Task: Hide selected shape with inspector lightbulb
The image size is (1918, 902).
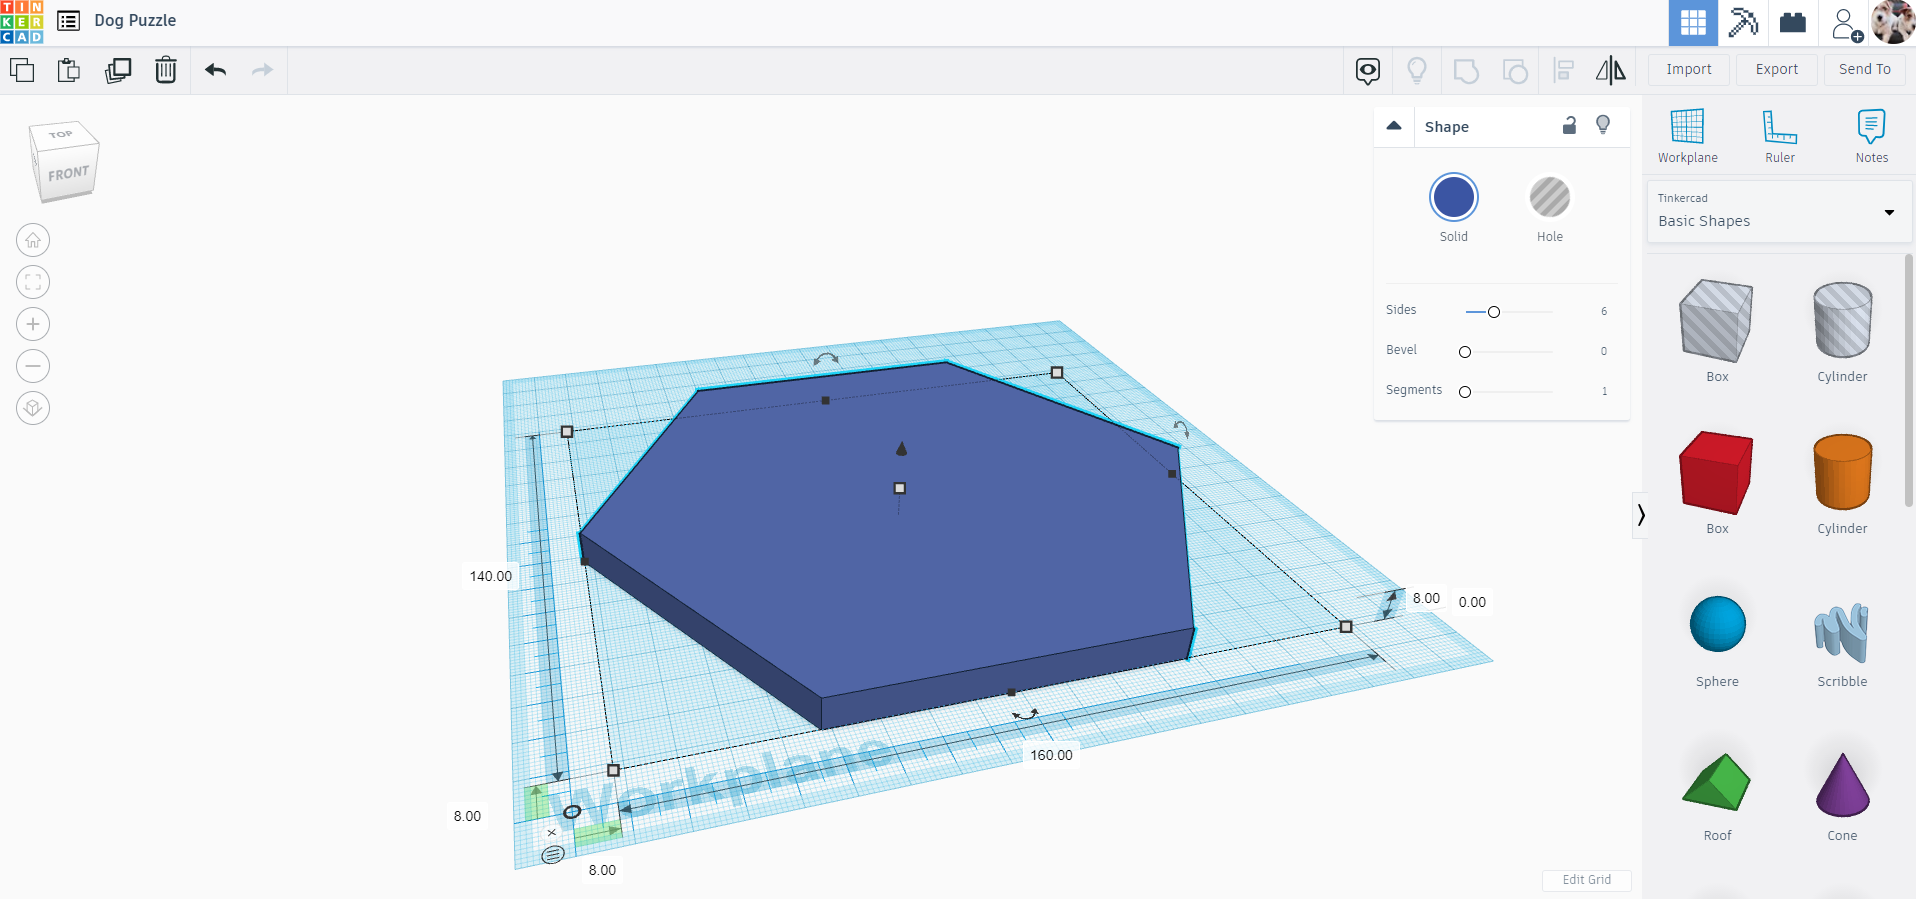Action: click(1603, 125)
